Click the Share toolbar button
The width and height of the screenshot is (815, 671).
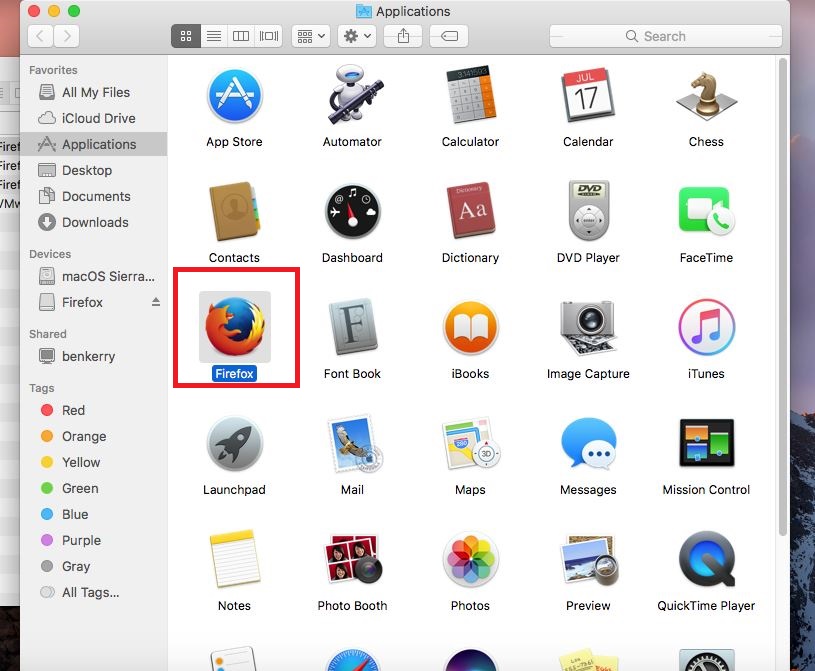[x=403, y=36]
